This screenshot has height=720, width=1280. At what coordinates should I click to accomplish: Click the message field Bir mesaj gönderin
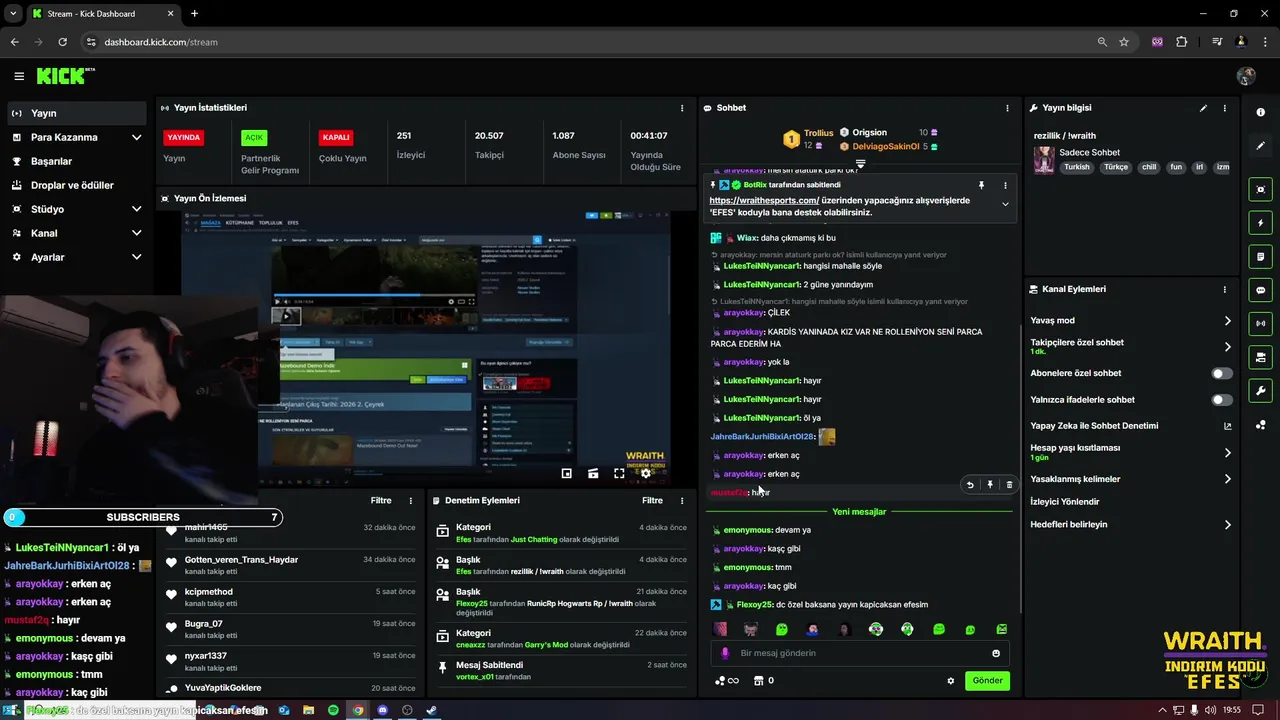[860, 653]
